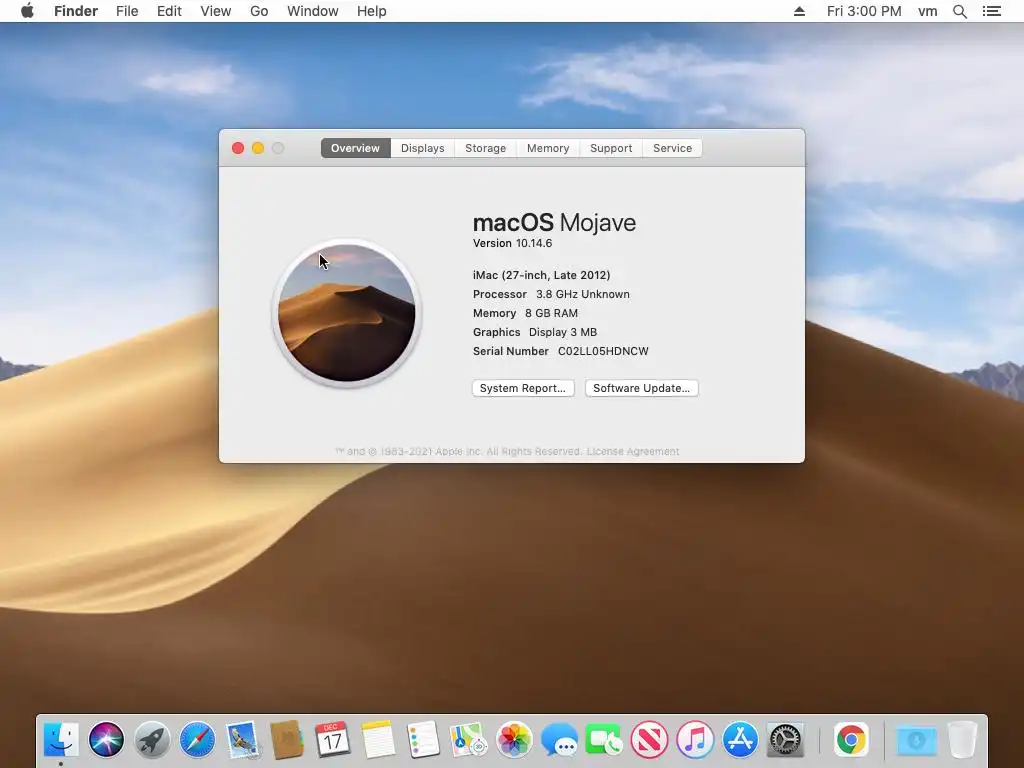Switch to the Storage tab
Viewport: 1024px width, 768px height.
tap(485, 148)
